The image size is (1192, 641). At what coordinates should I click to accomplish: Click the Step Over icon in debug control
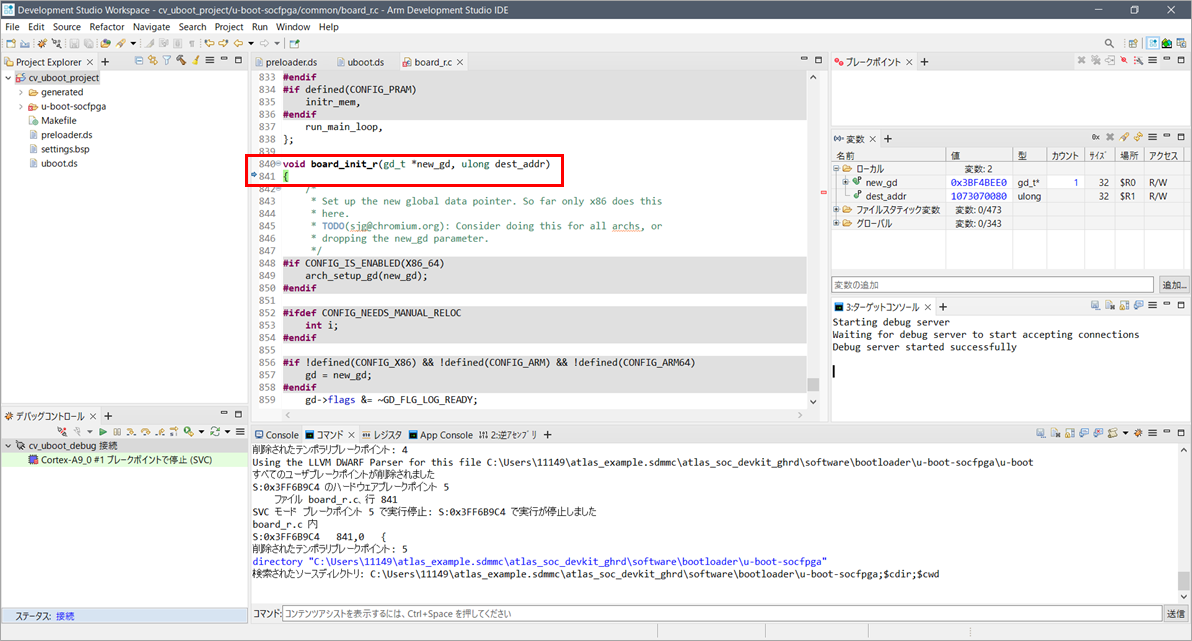(145, 431)
